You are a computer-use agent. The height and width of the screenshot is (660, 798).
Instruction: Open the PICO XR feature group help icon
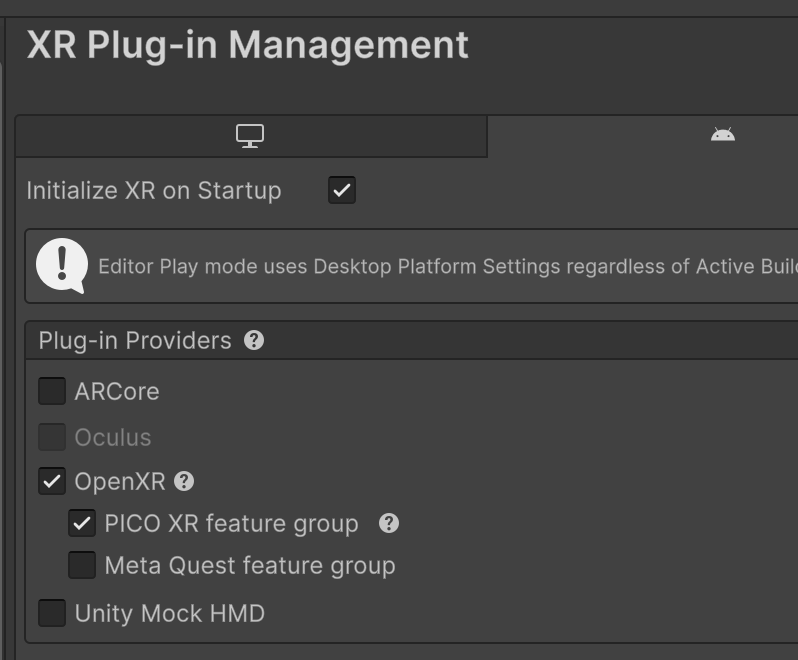pyautogui.click(x=389, y=523)
